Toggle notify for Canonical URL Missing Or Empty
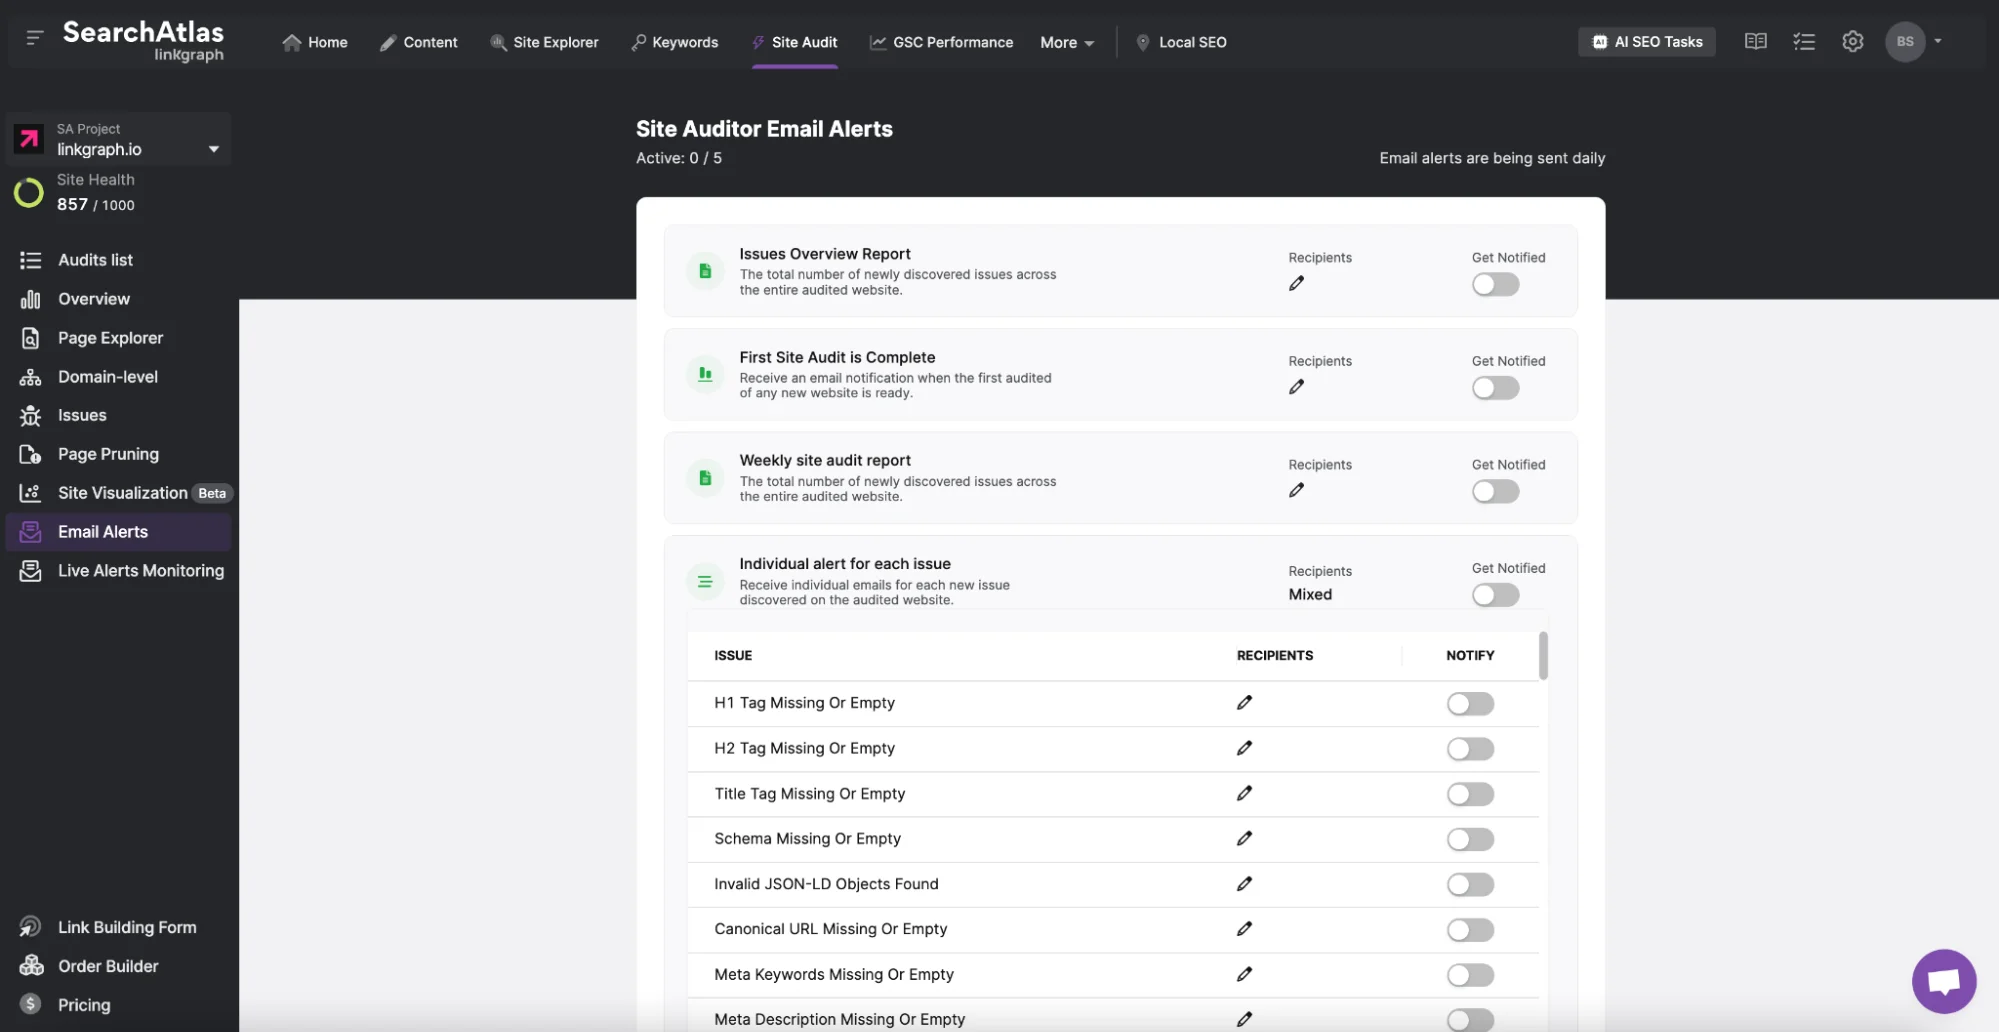 (1470, 930)
